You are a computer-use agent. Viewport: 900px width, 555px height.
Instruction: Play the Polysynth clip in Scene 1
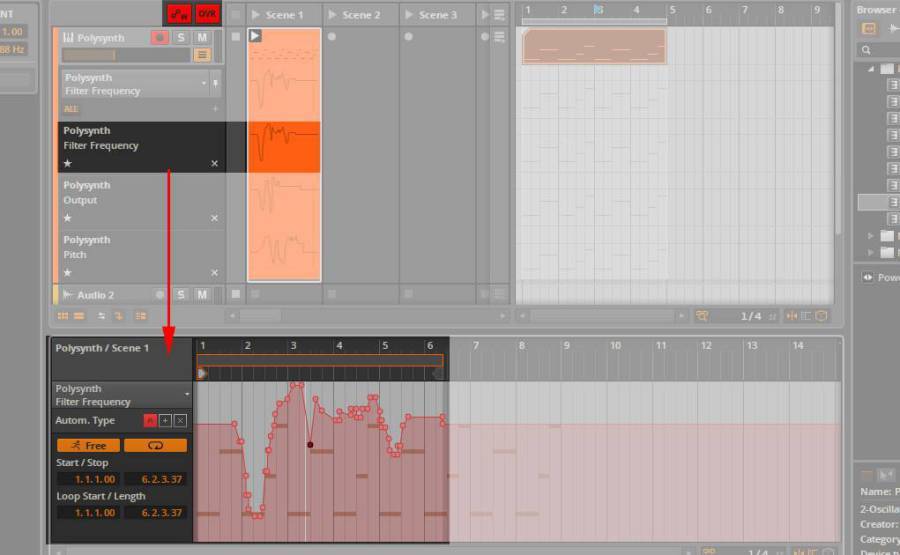coord(255,36)
